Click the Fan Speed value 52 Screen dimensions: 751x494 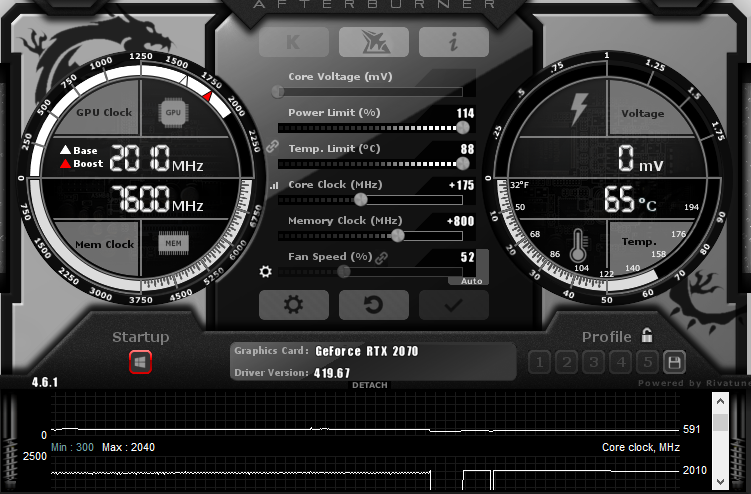[467, 257]
